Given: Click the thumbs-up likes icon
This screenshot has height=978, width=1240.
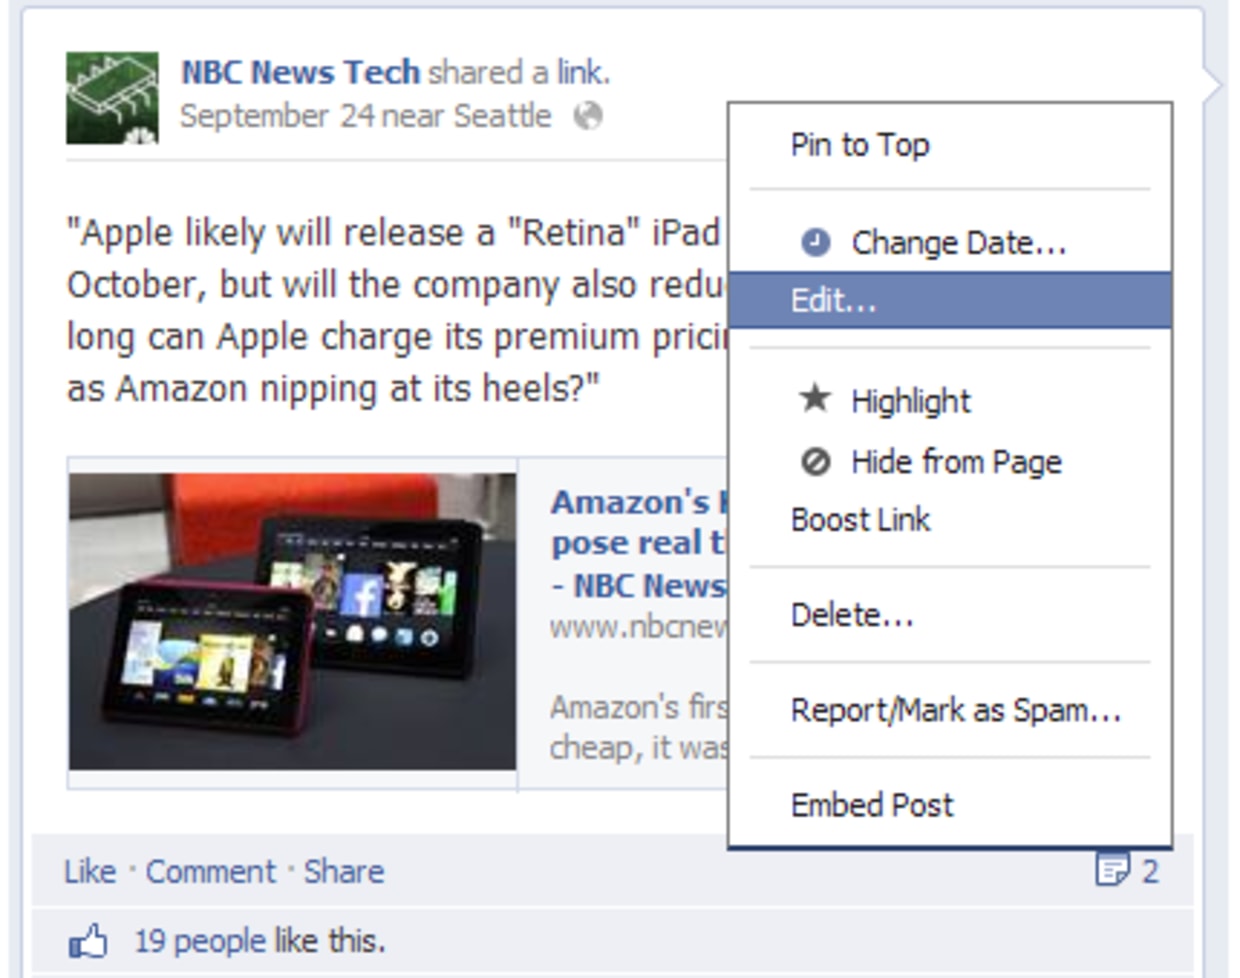Looking at the screenshot, I should point(87,942).
